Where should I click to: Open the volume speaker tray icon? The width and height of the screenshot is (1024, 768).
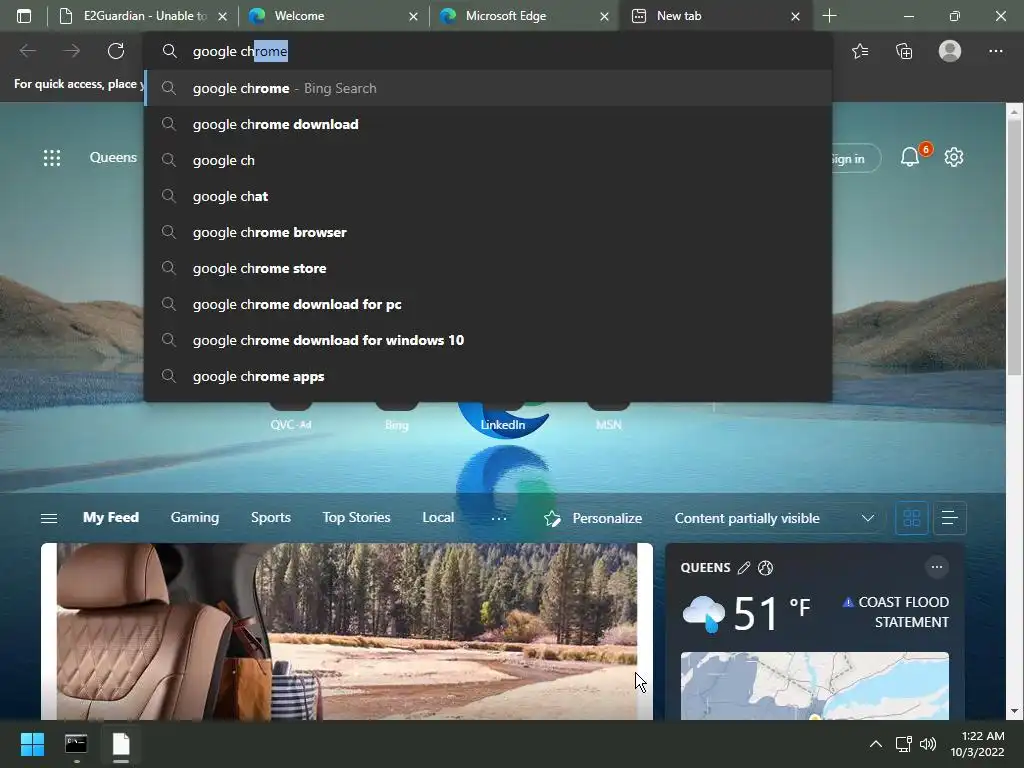click(927, 744)
